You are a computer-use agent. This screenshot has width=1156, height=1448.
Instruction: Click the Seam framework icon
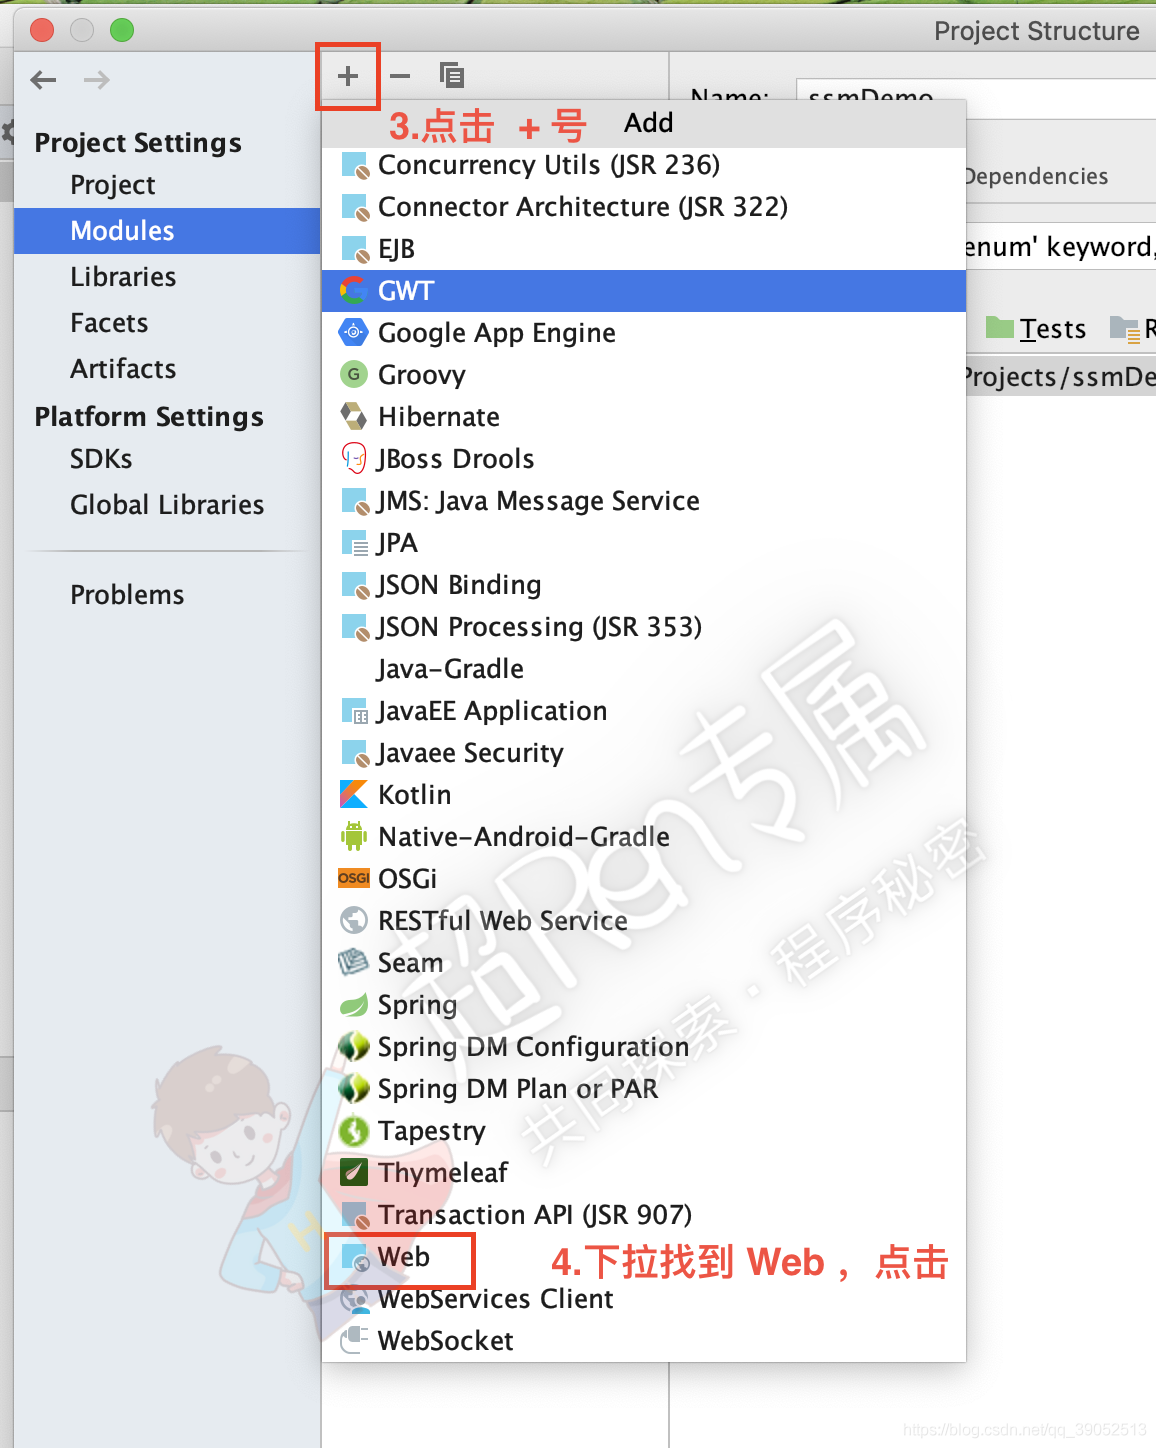tap(354, 962)
